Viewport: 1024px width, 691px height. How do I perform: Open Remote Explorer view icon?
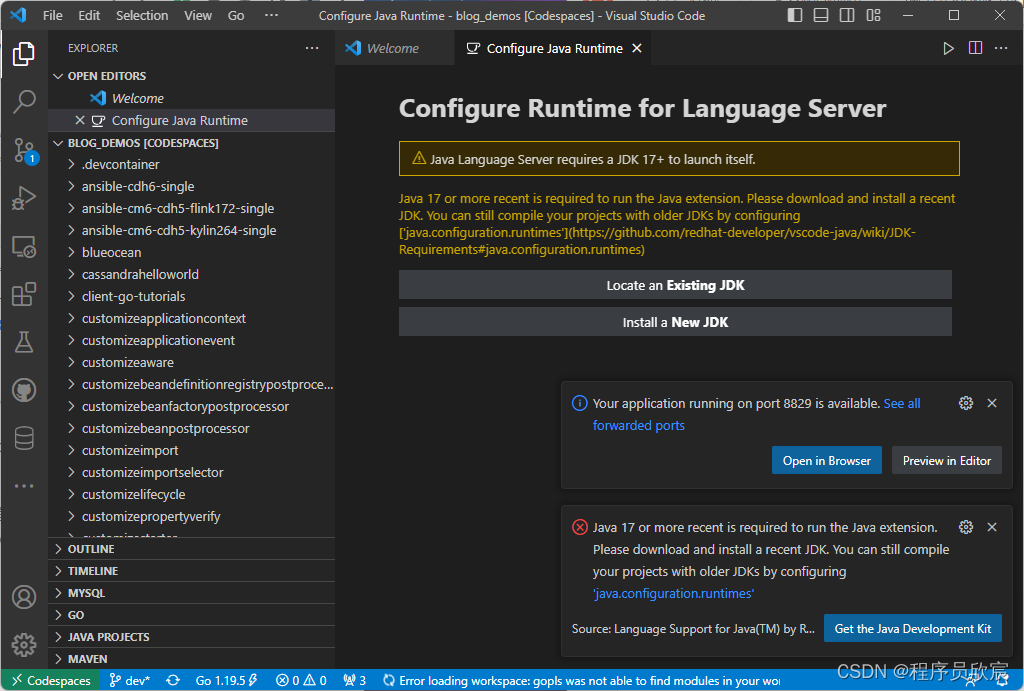24,246
